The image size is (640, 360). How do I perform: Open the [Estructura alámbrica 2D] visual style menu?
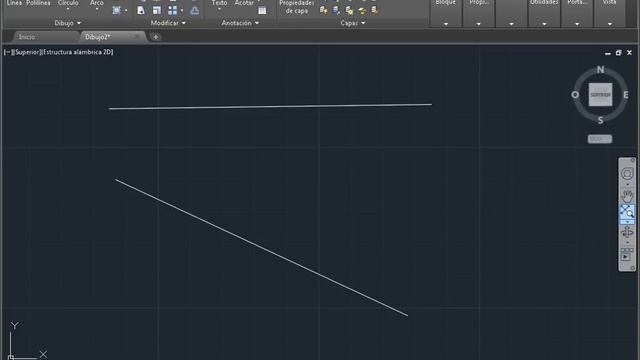pyautogui.click(x=77, y=52)
